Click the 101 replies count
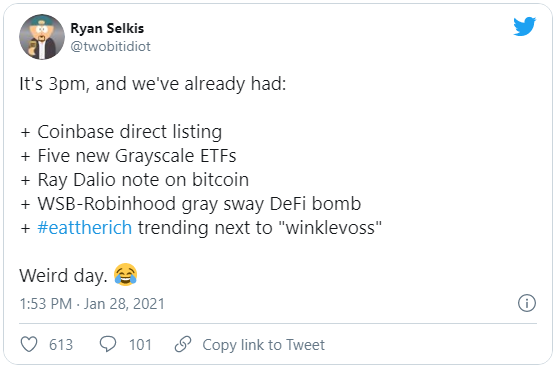This screenshot has height=368, width=556. (140, 345)
